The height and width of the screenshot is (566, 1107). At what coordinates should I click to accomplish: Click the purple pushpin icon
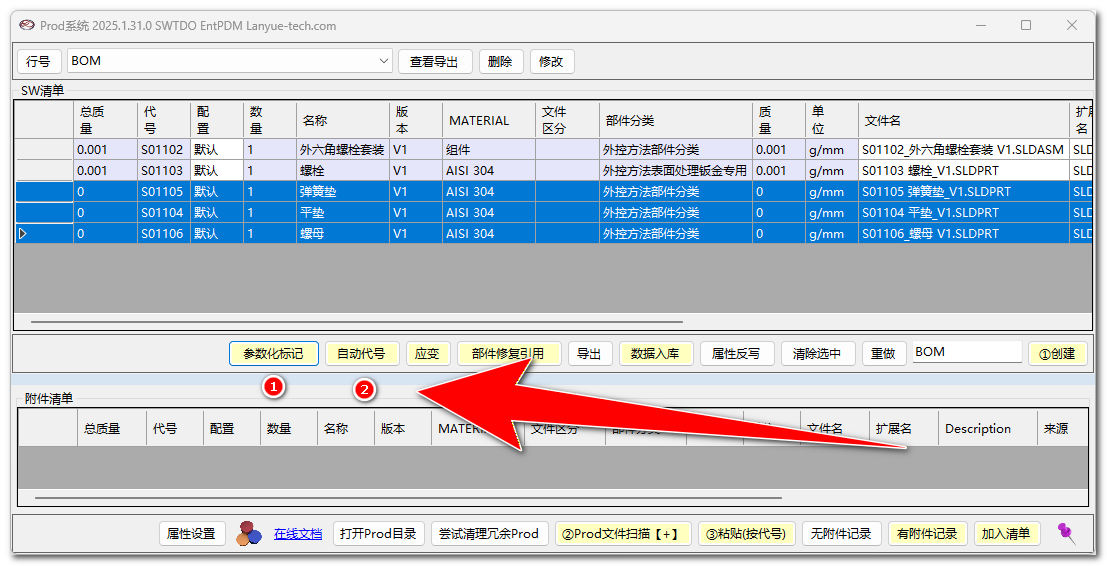click(1067, 534)
